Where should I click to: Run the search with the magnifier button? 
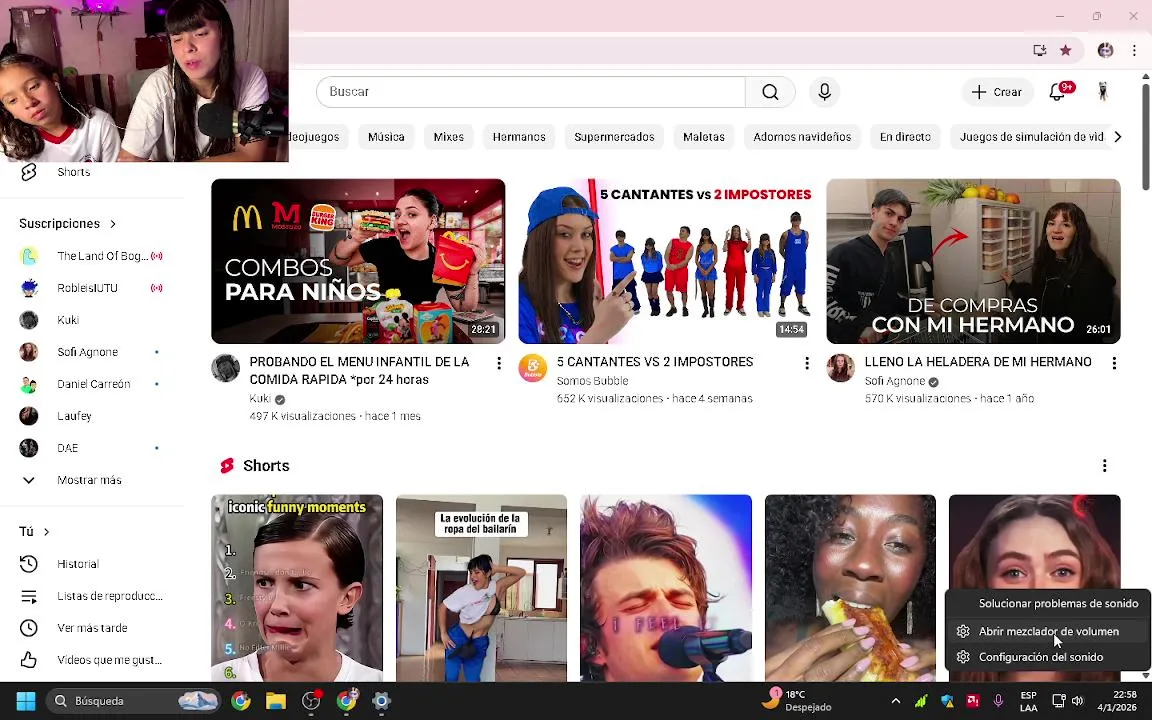click(770, 92)
